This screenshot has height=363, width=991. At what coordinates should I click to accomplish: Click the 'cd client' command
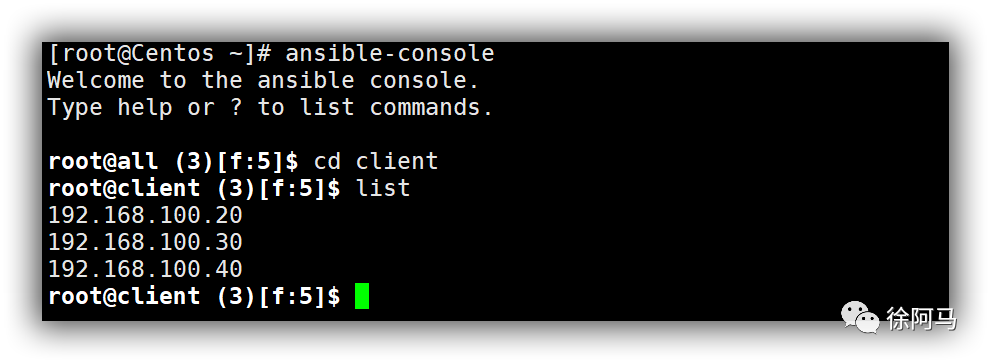click(x=376, y=161)
